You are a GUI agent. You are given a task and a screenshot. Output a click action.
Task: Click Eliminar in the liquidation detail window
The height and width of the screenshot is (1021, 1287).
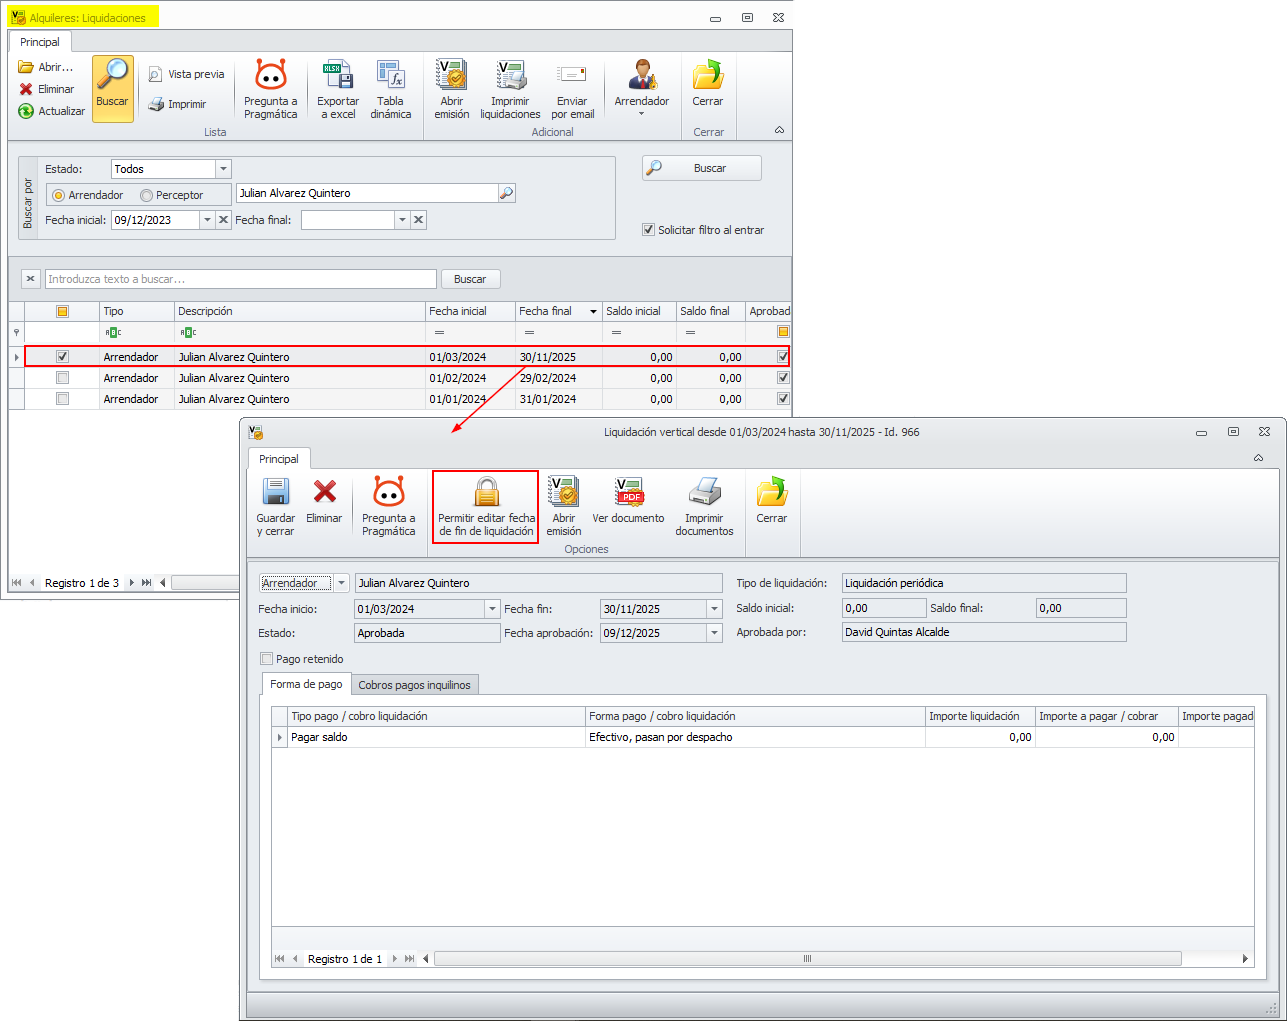324,499
